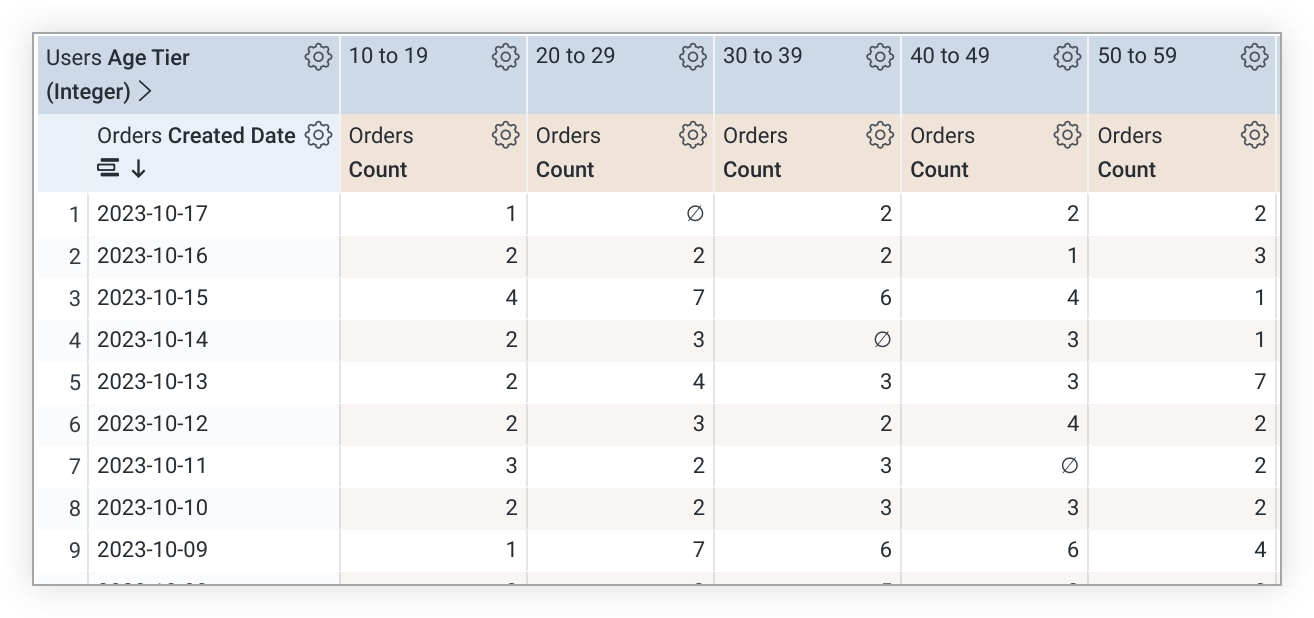Click the null value in the 2023-10-17 row
The width and height of the screenshot is (1314, 618).
pos(695,214)
